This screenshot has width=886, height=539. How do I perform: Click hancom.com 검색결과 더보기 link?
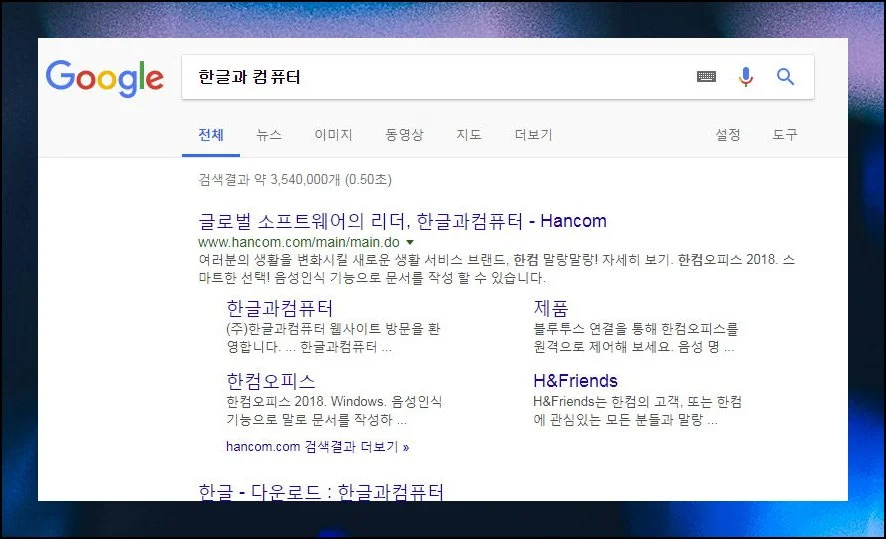(x=317, y=446)
